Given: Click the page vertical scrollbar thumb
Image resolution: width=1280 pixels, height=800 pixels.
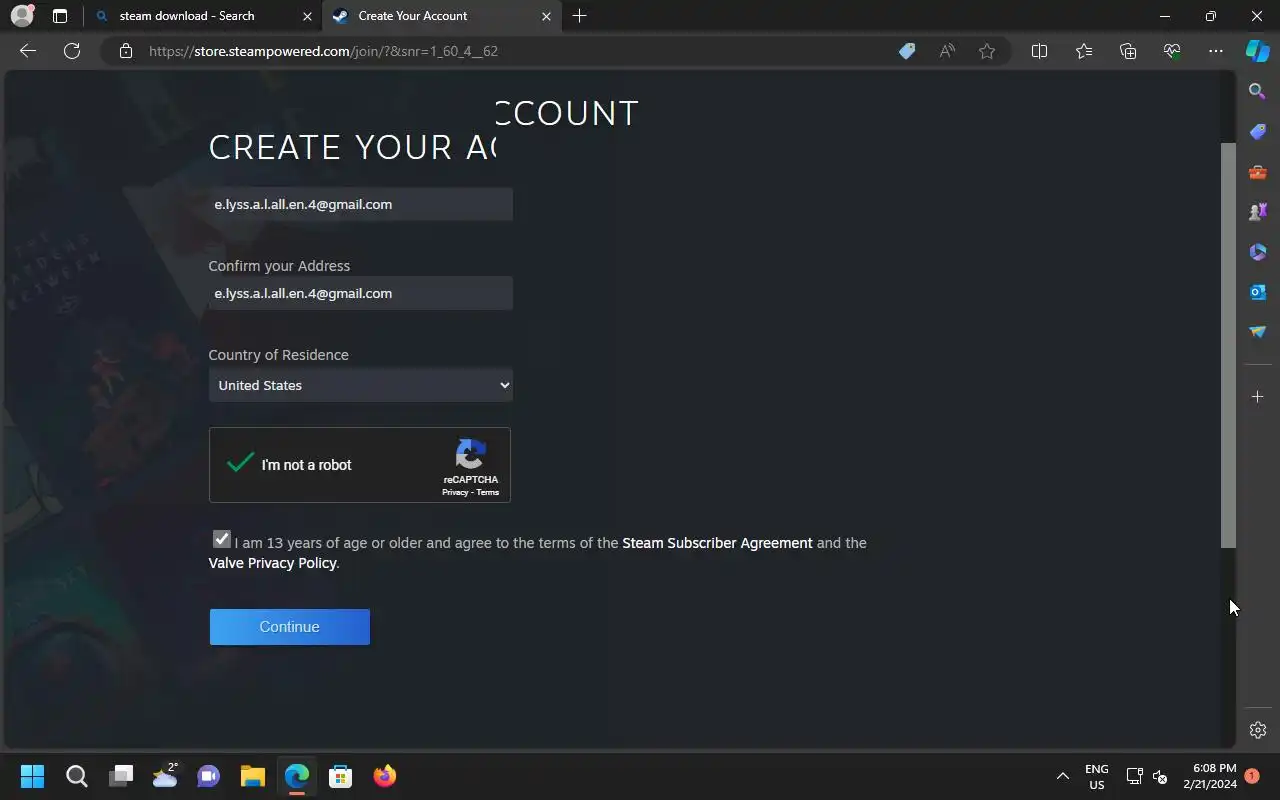Looking at the screenshot, I should [1228, 345].
